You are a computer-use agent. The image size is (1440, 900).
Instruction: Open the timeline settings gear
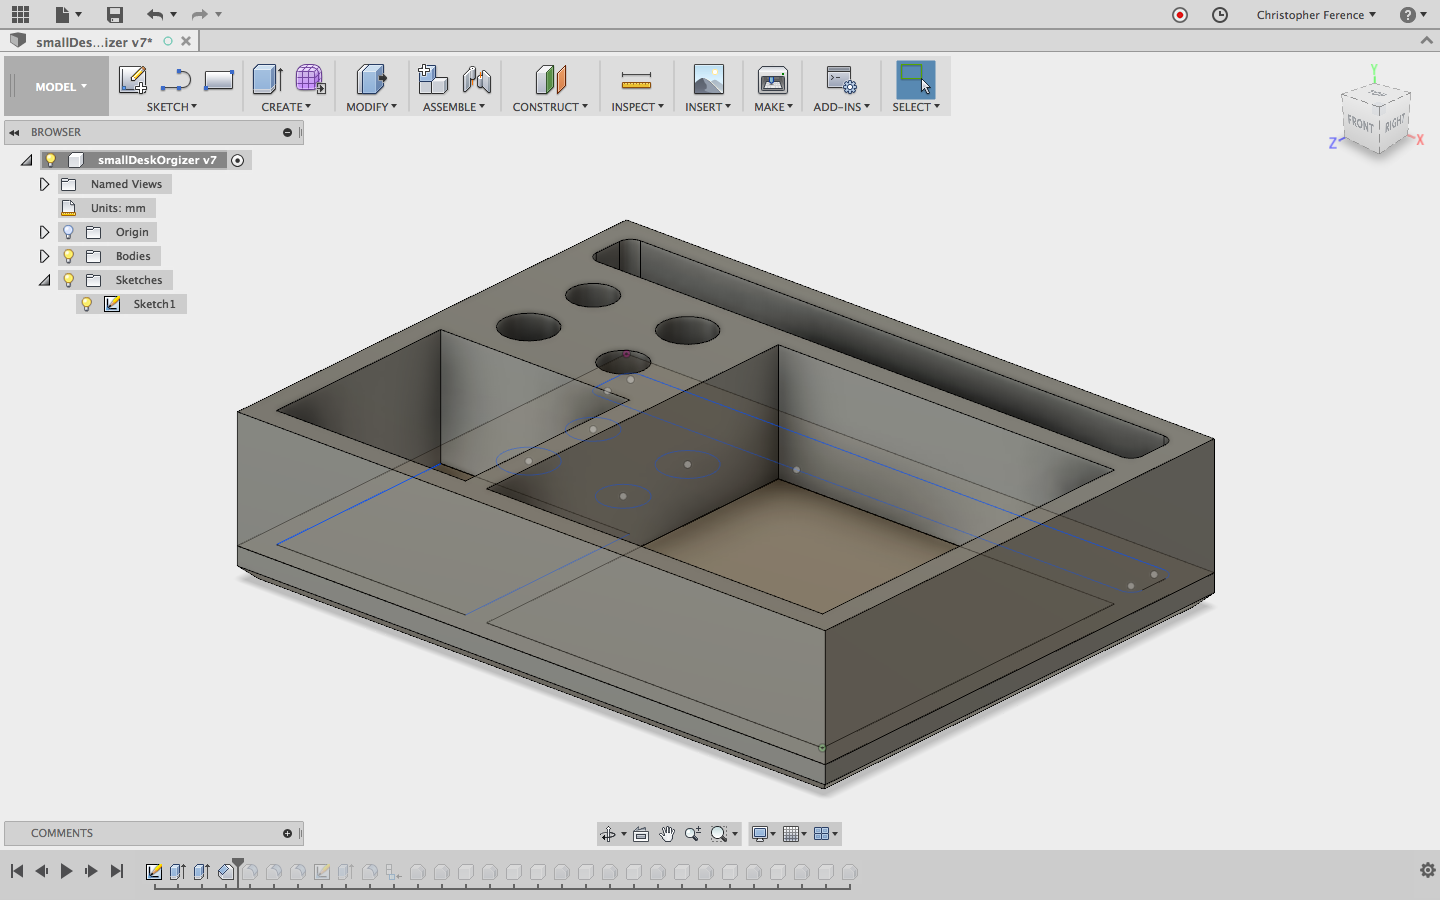(1428, 870)
